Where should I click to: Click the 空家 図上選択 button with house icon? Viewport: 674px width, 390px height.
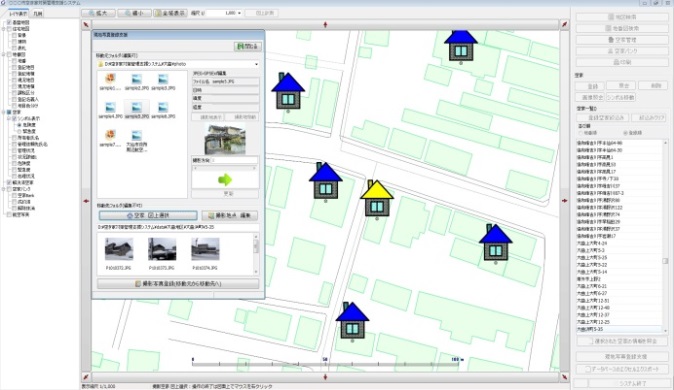(x=148, y=215)
